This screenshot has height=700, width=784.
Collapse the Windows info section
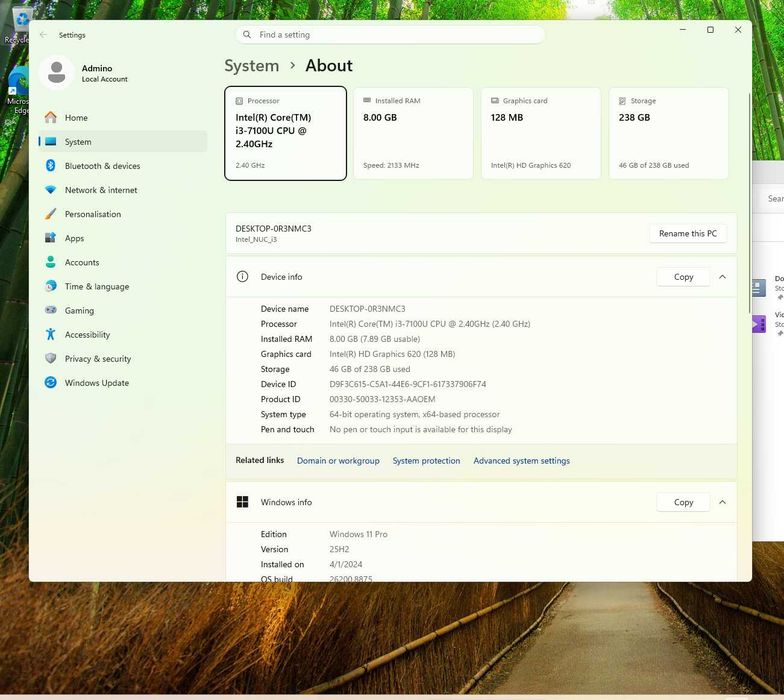click(x=722, y=502)
